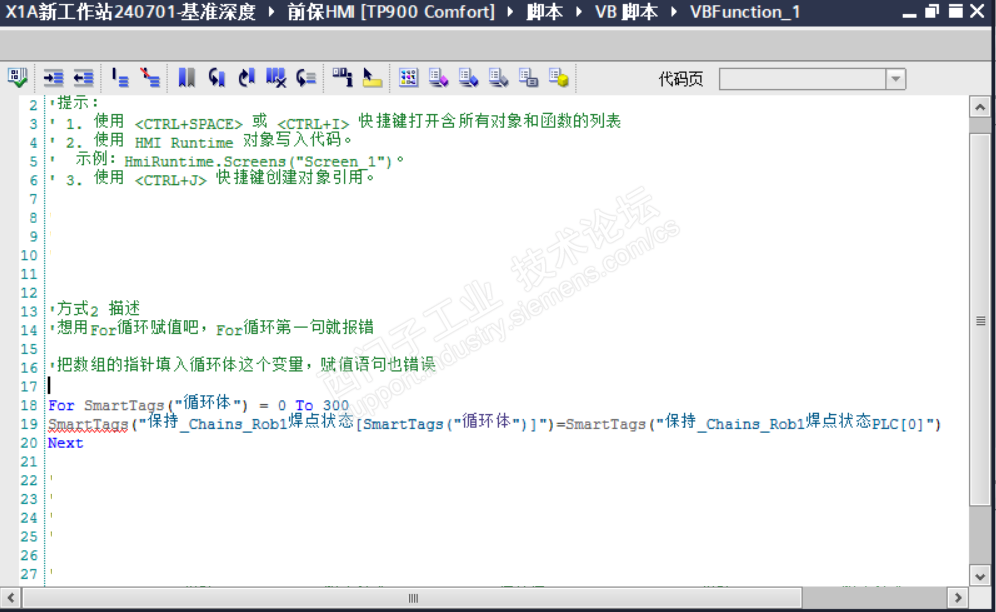This screenshot has height=612, width=996.
Task: Click the vertical scrollbar down arrow
Action: tap(980, 576)
